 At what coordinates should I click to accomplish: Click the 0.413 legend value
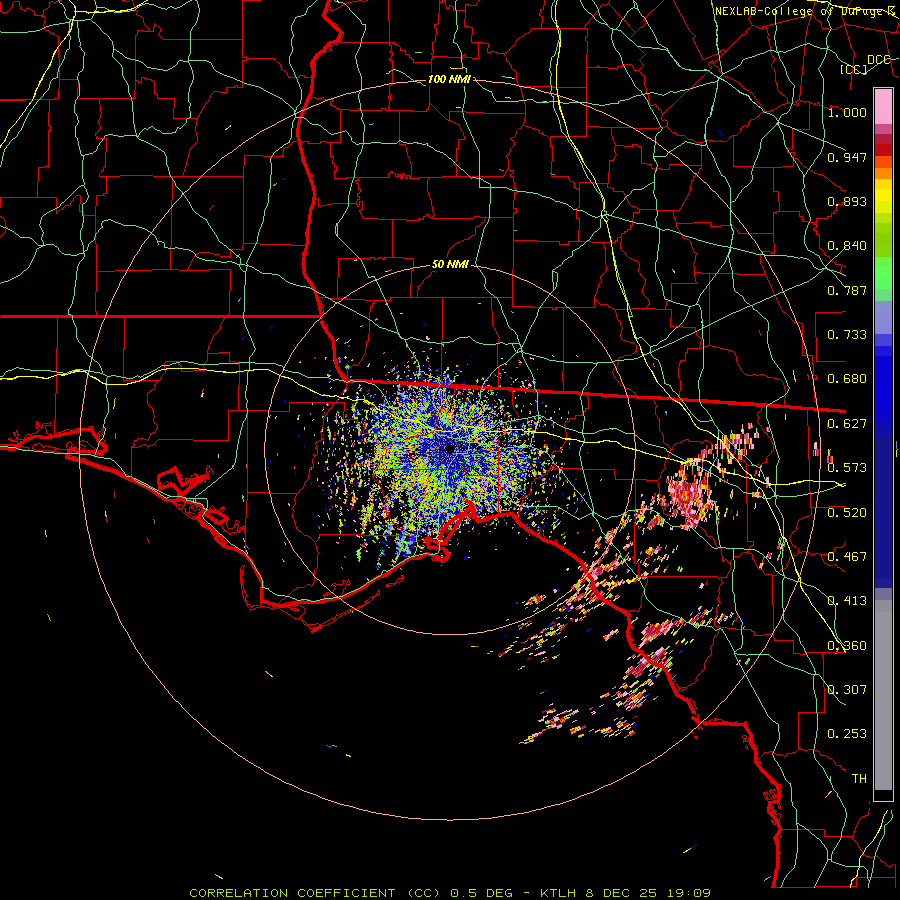[847, 601]
